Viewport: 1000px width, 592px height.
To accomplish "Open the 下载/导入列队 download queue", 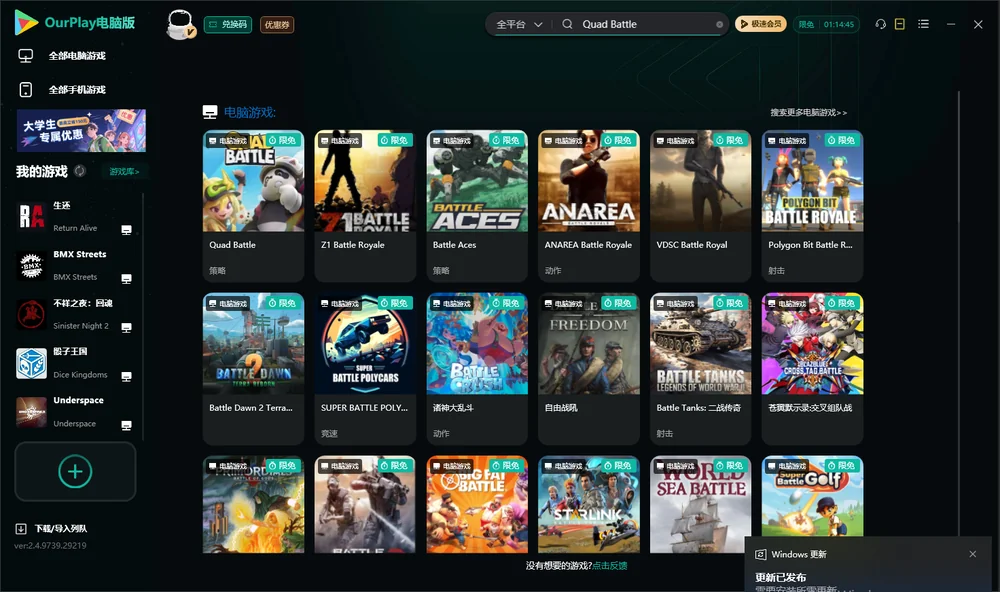I will click(51, 528).
